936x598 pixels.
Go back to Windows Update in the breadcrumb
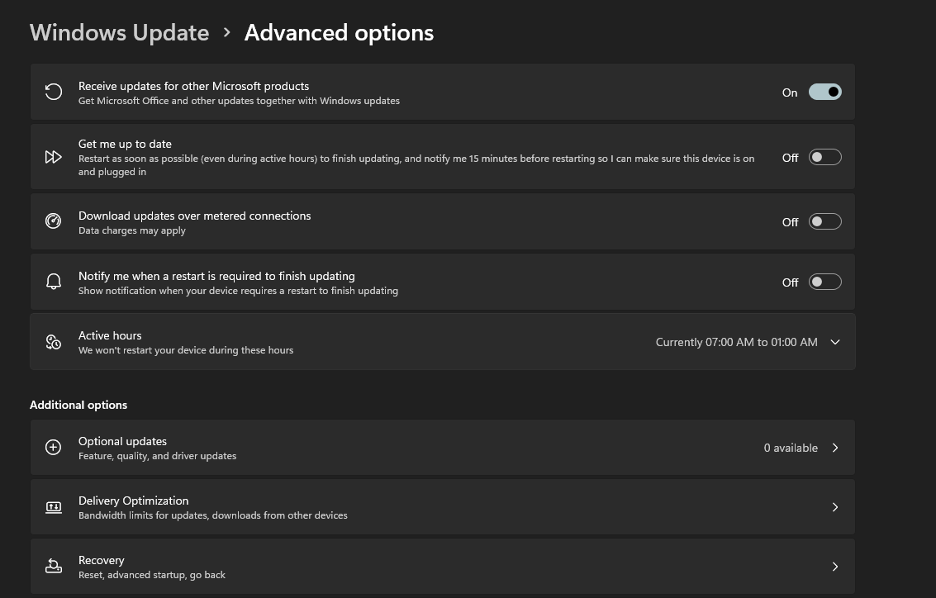click(119, 33)
